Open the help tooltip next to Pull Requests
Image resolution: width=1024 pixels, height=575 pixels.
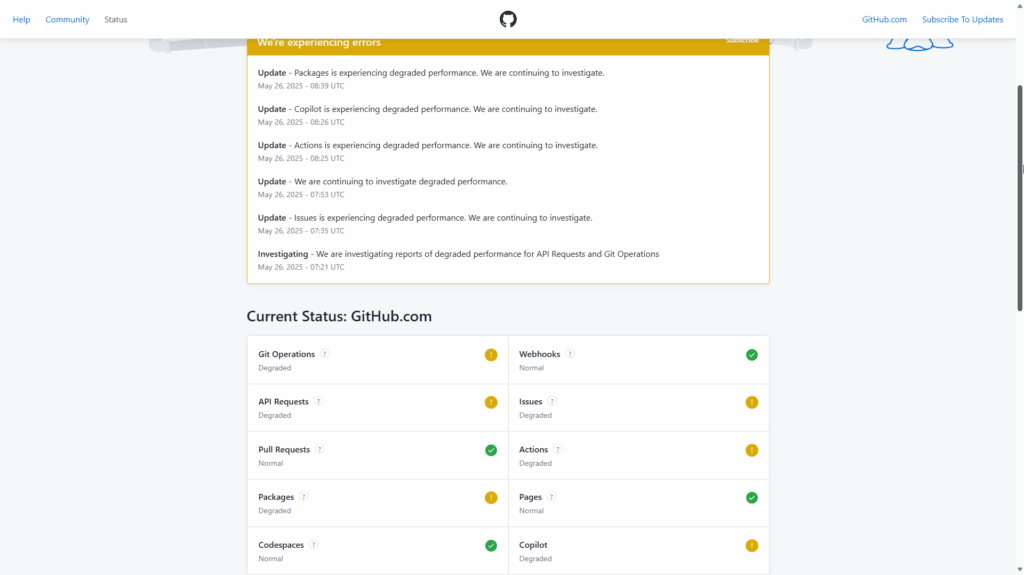[319, 449]
